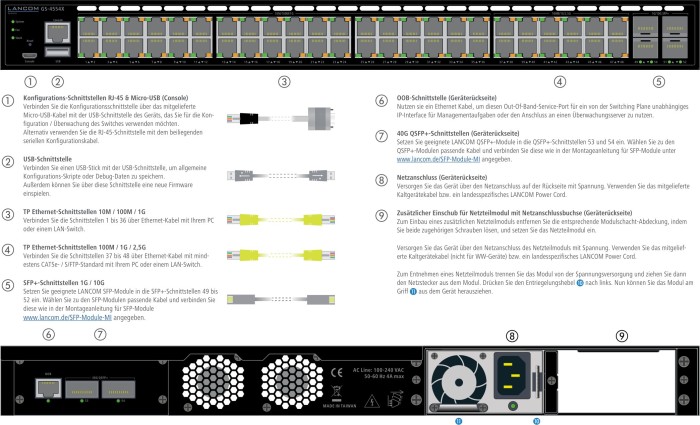Click the Reset pinhole button on the front panel

pyautogui.click(x=30, y=44)
